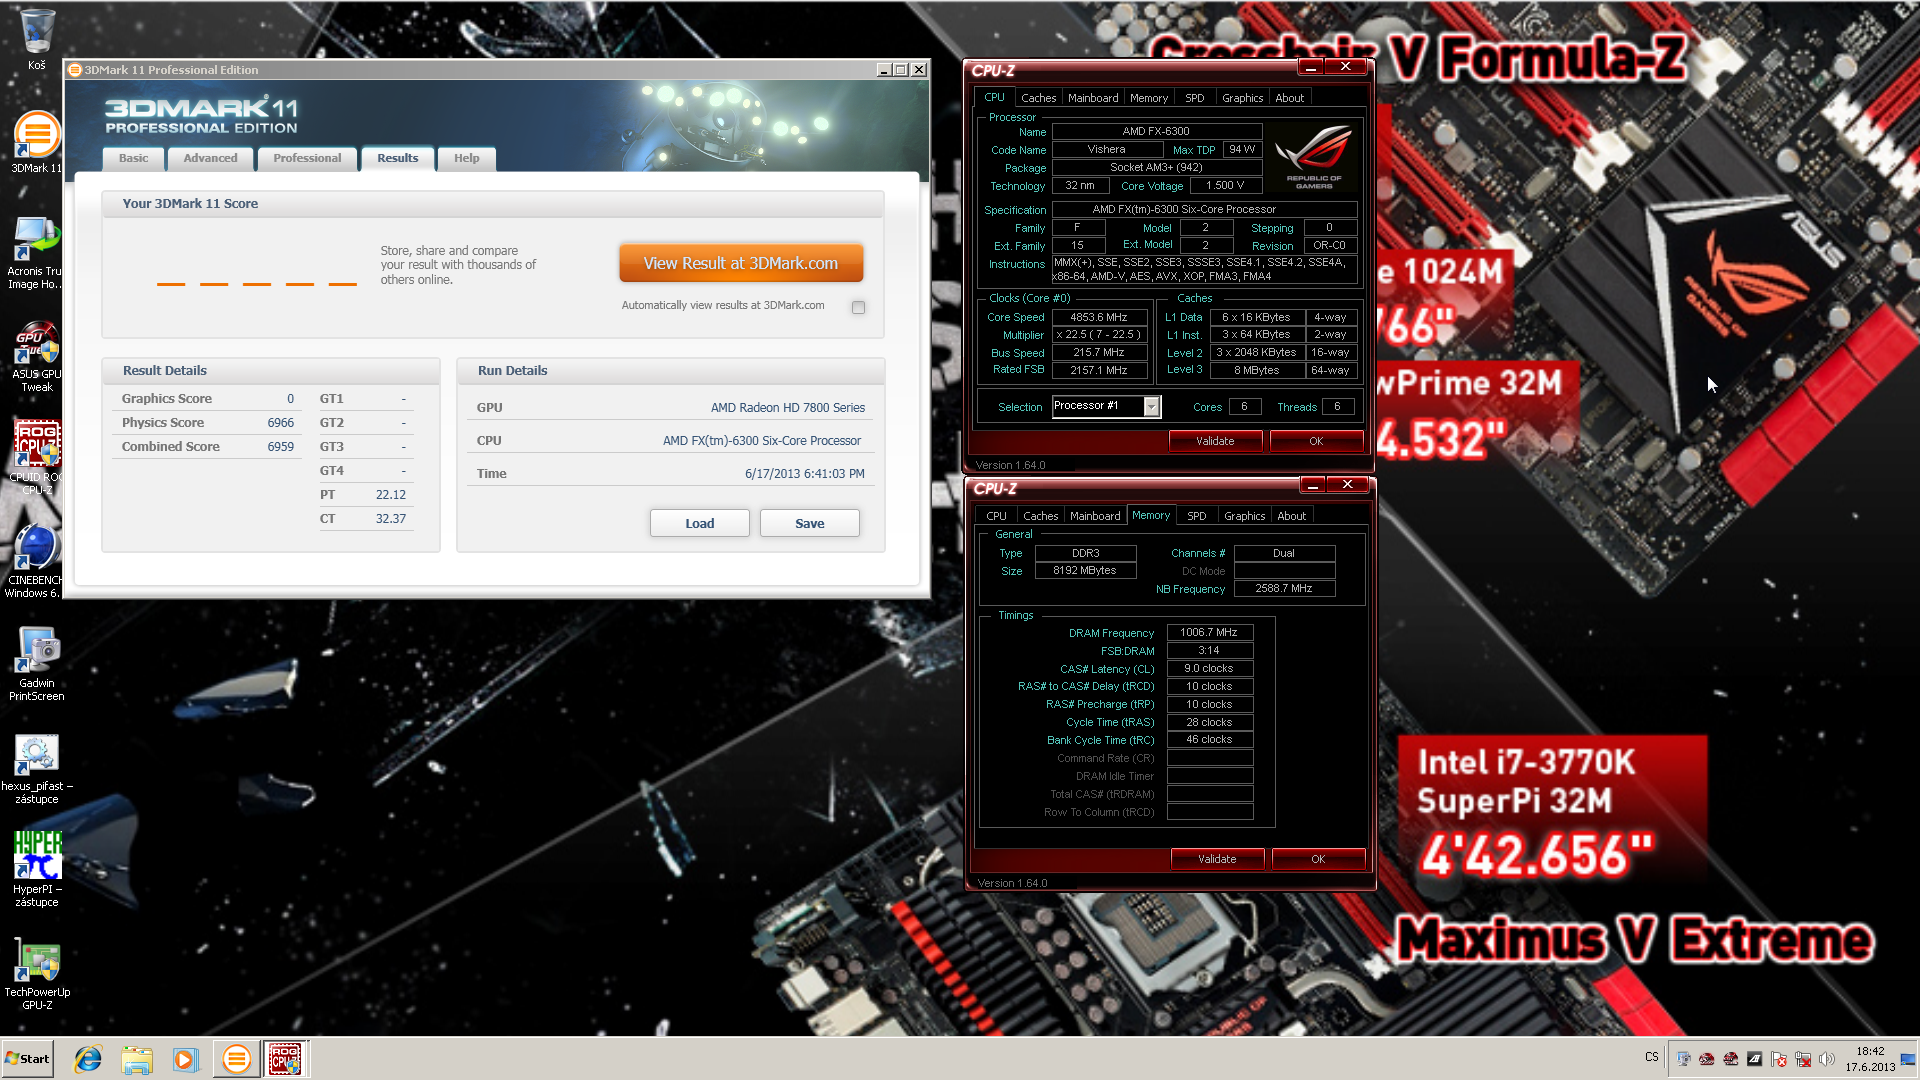This screenshot has width=1920, height=1080.
Task: Select the ROG CPU-Z taskbar button
Action: point(285,1059)
